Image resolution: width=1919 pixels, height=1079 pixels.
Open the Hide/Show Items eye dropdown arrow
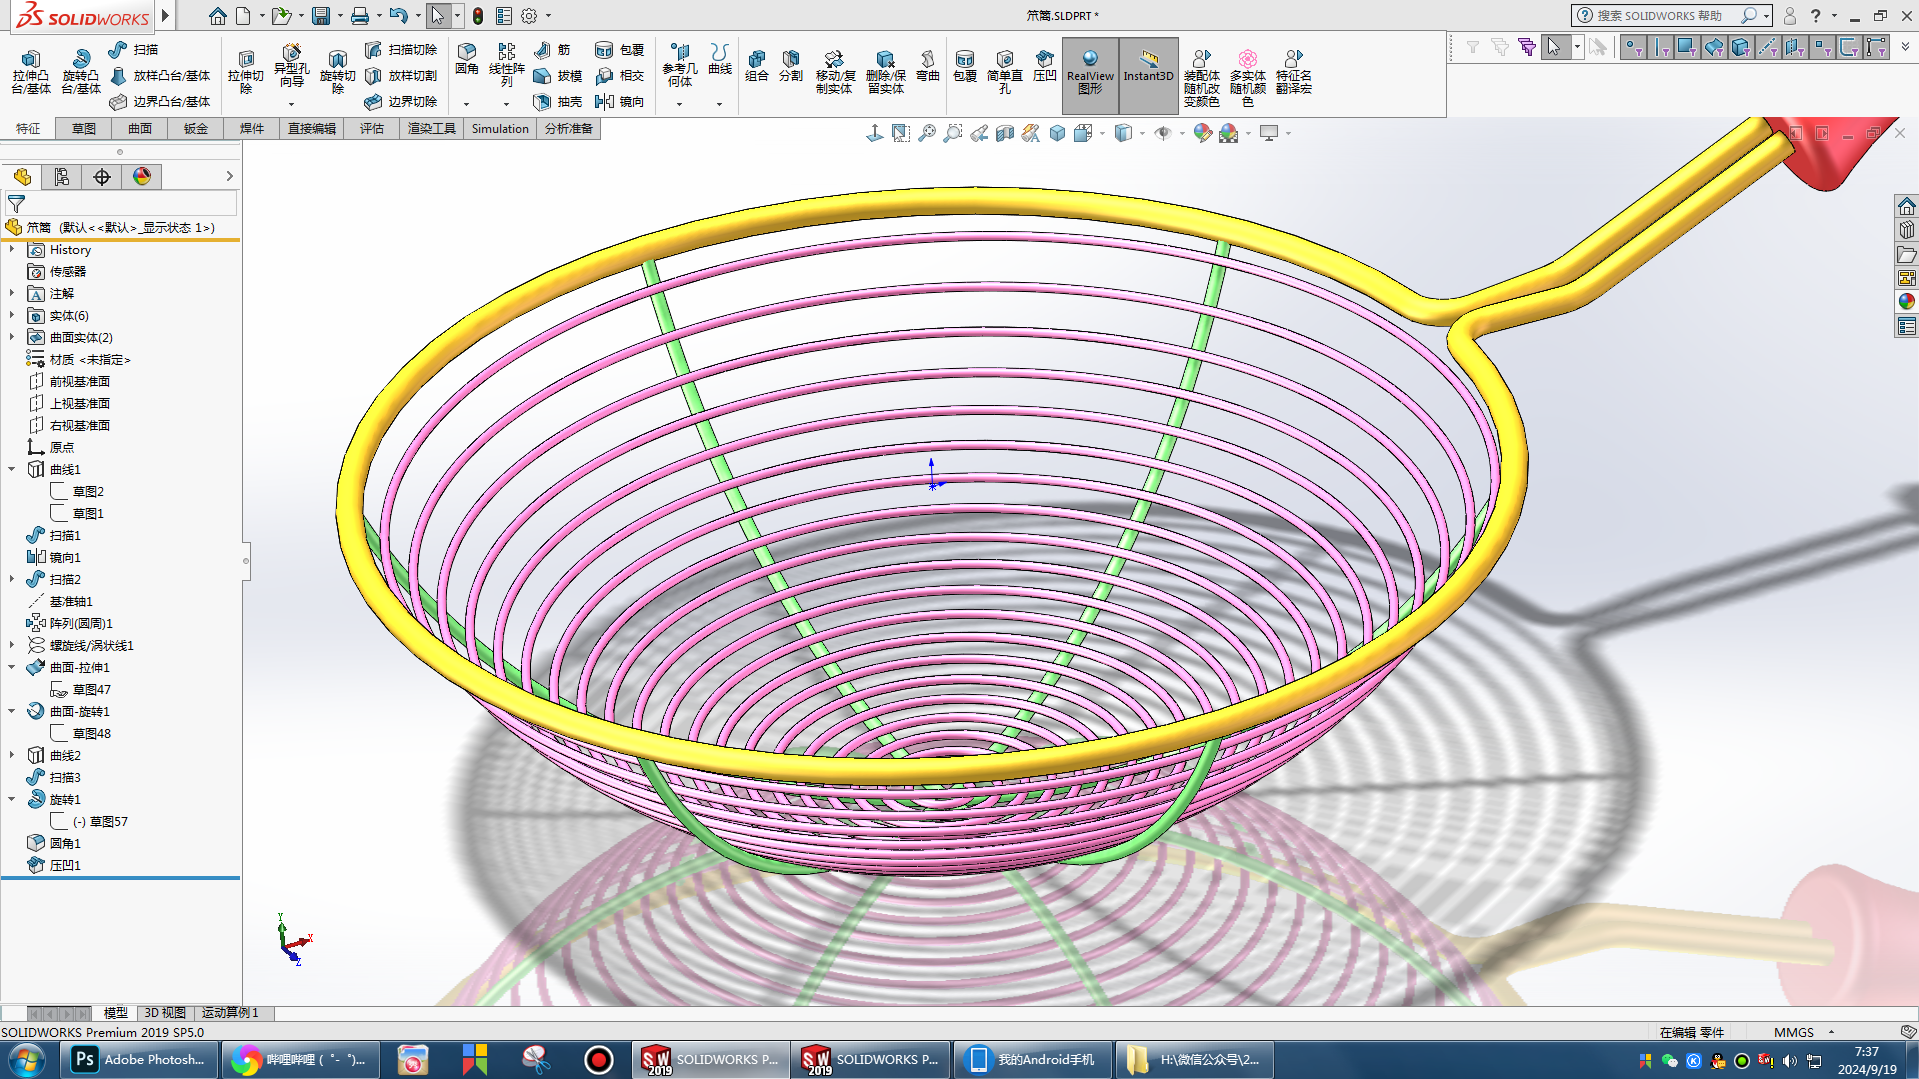[1182, 133]
